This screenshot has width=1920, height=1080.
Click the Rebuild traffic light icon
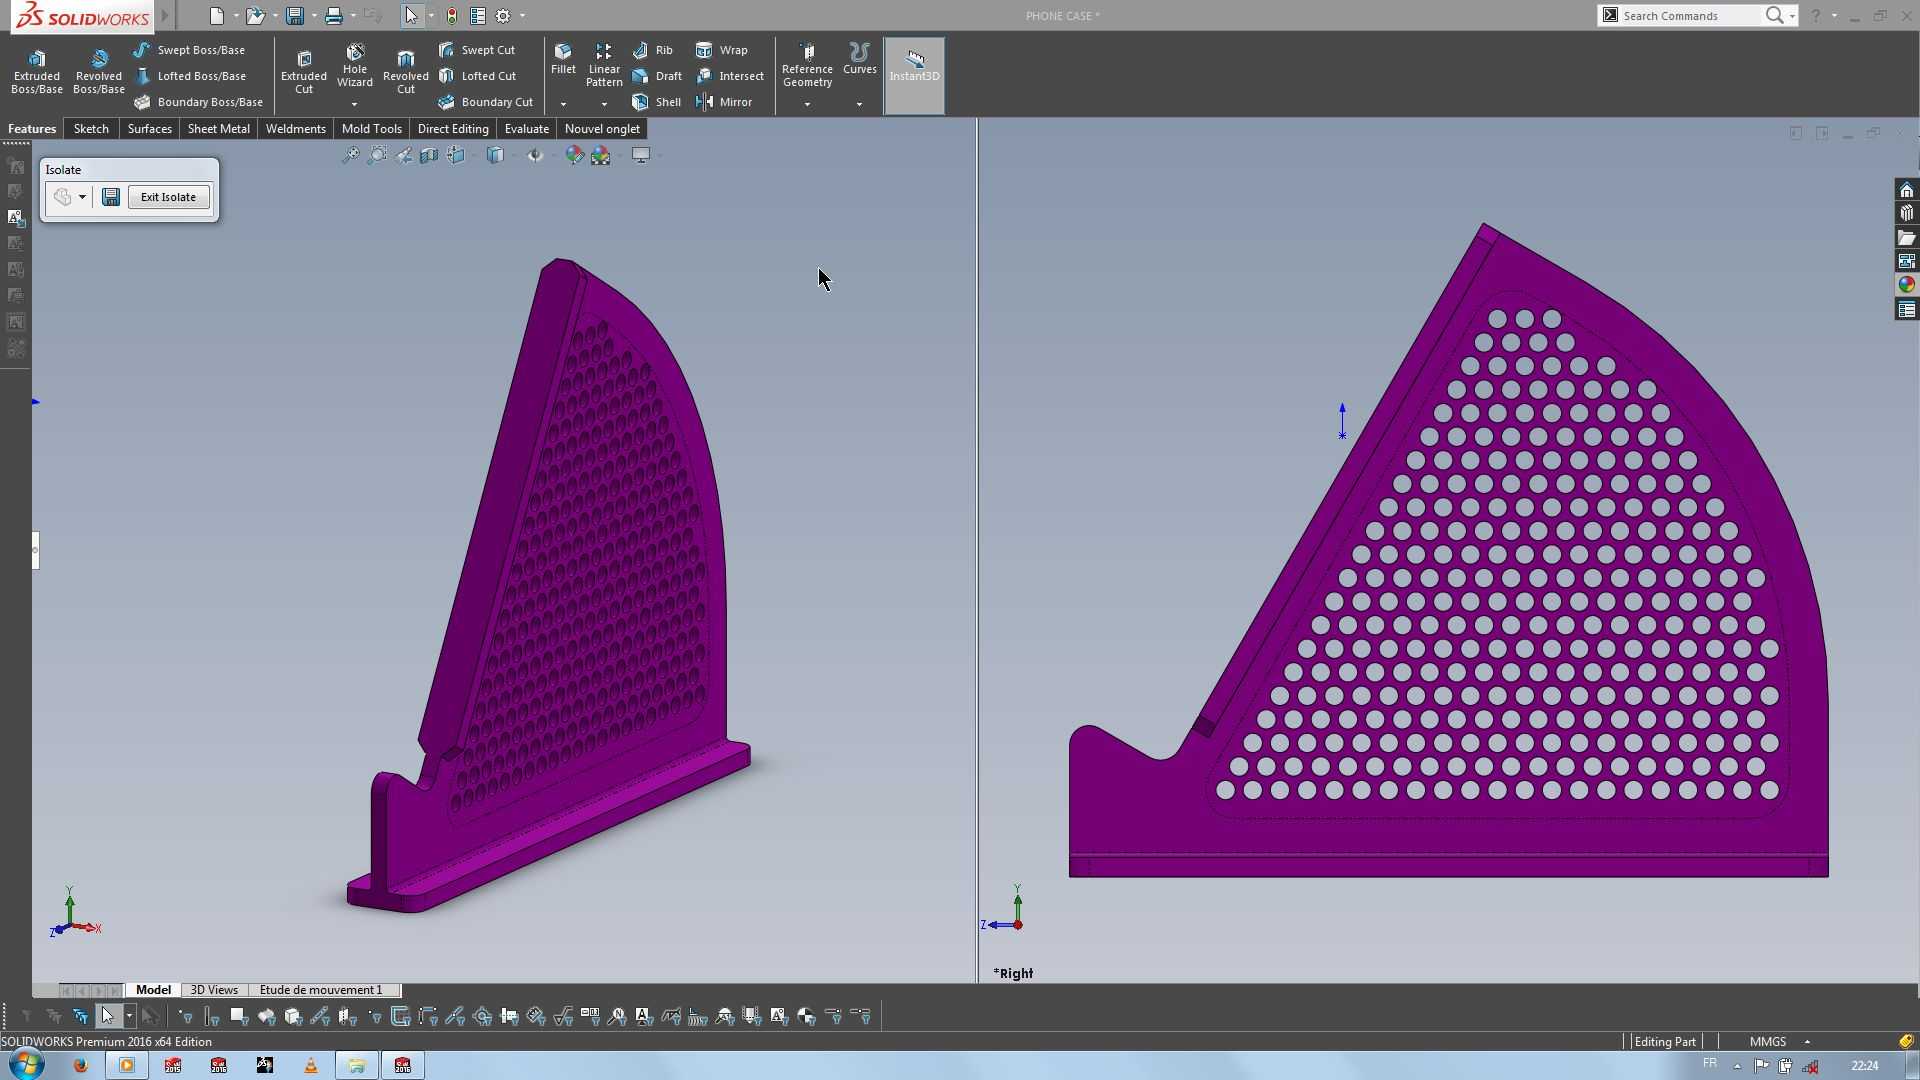pyautogui.click(x=452, y=16)
